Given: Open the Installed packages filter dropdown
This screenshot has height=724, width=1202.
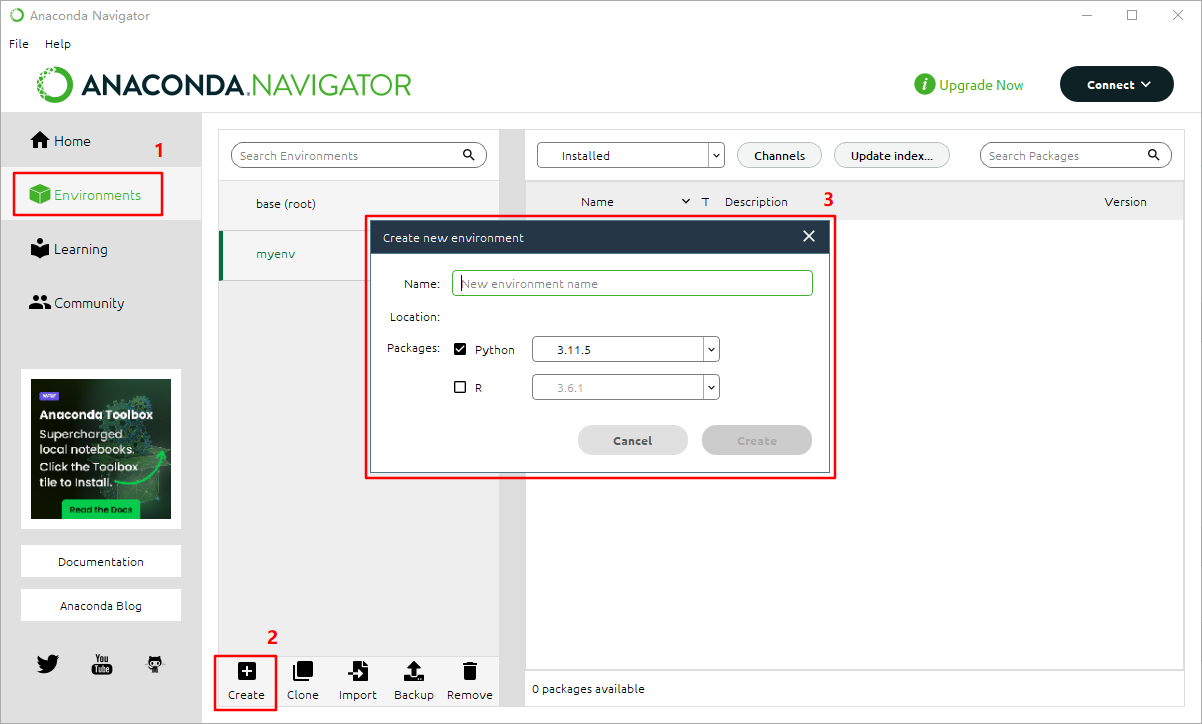Looking at the screenshot, I should (631, 155).
